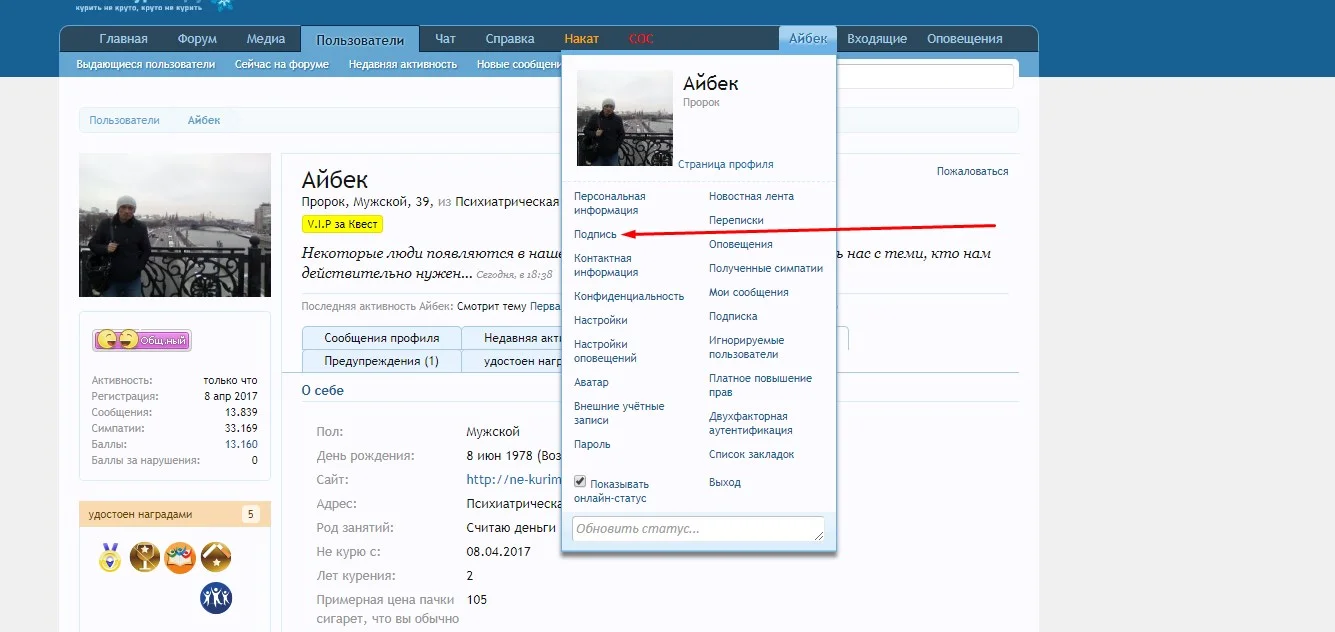Select the golden trophy cup award icon
The height and width of the screenshot is (632, 1335).
pyautogui.click(x=145, y=558)
